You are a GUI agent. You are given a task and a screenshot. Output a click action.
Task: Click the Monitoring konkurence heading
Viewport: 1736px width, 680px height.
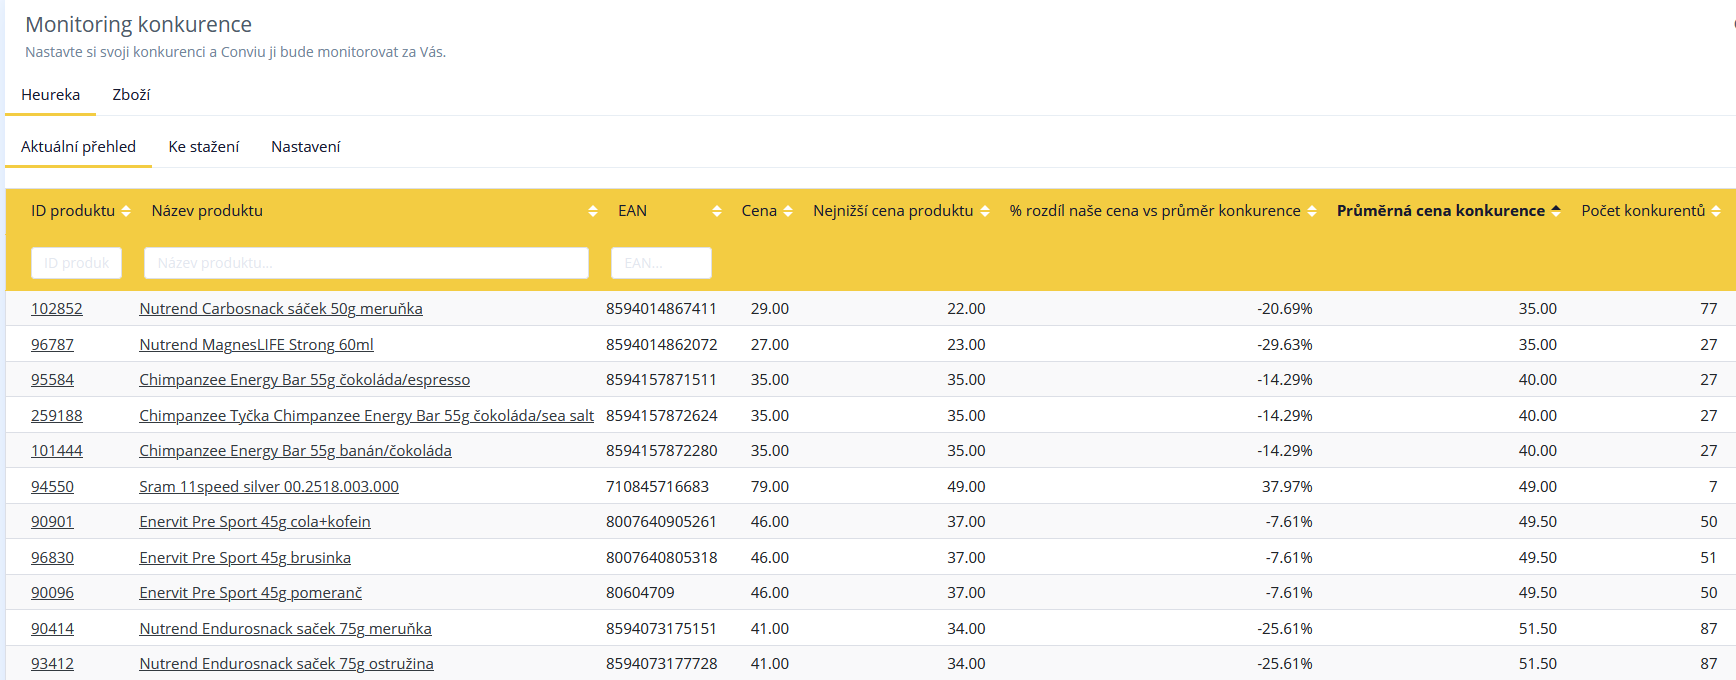click(x=138, y=24)
